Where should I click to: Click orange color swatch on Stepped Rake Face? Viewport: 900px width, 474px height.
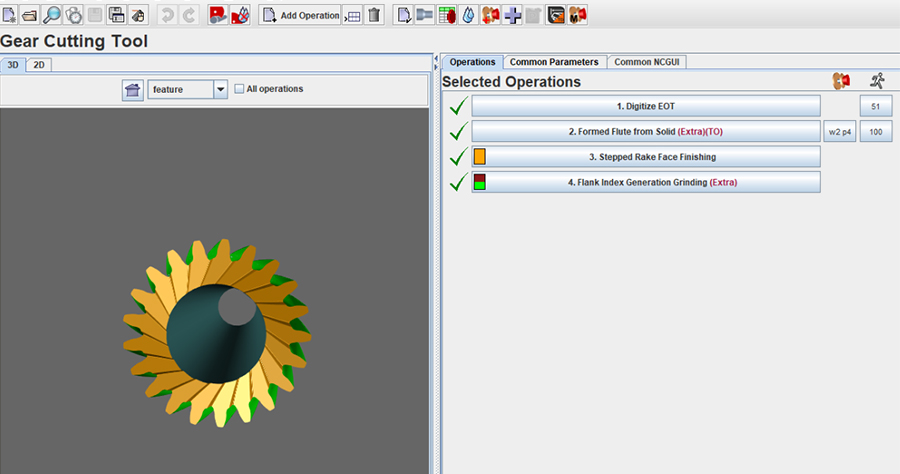(x=480, y=157)
